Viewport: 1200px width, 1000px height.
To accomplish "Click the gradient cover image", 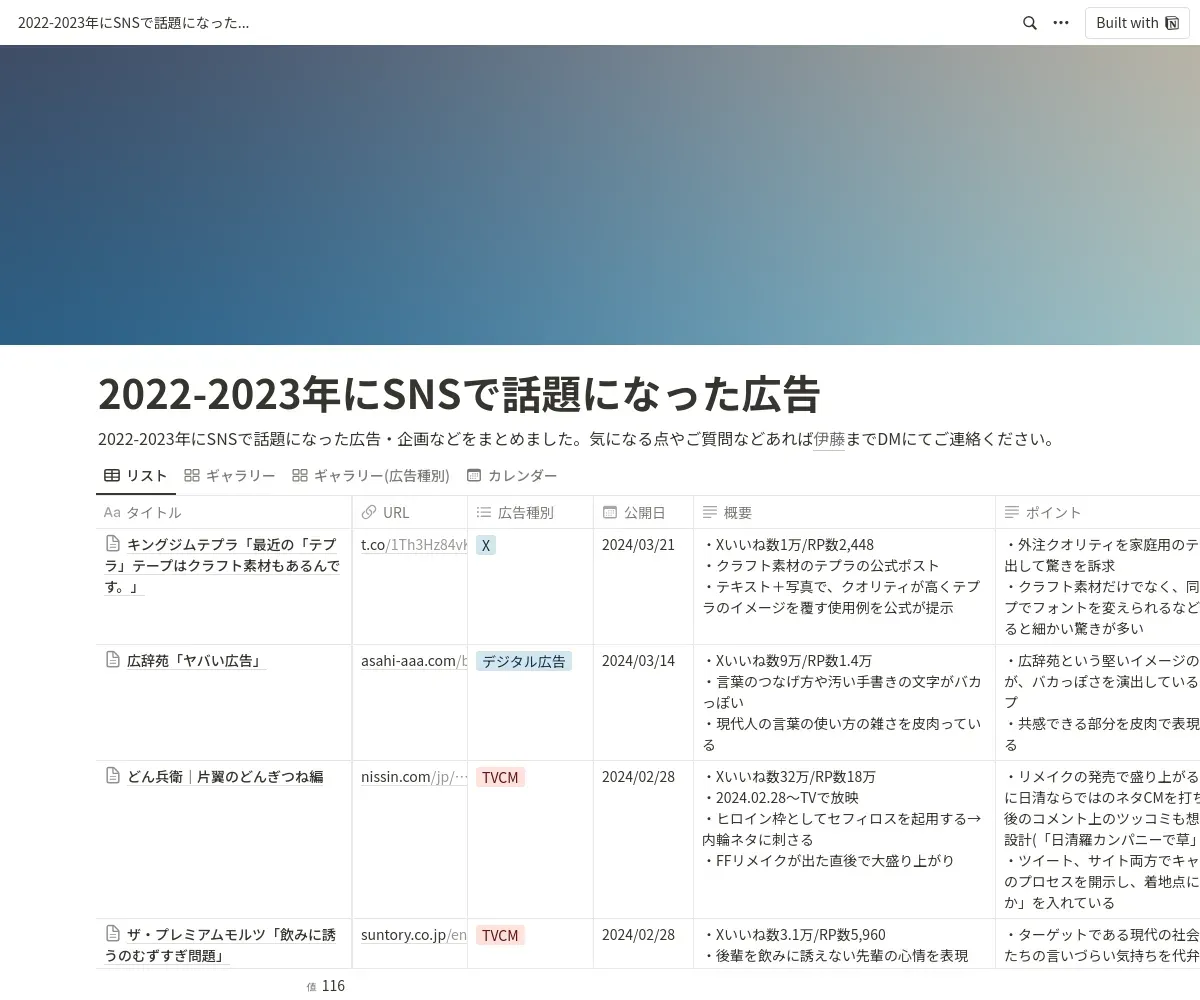I will [x=600, y=195].
